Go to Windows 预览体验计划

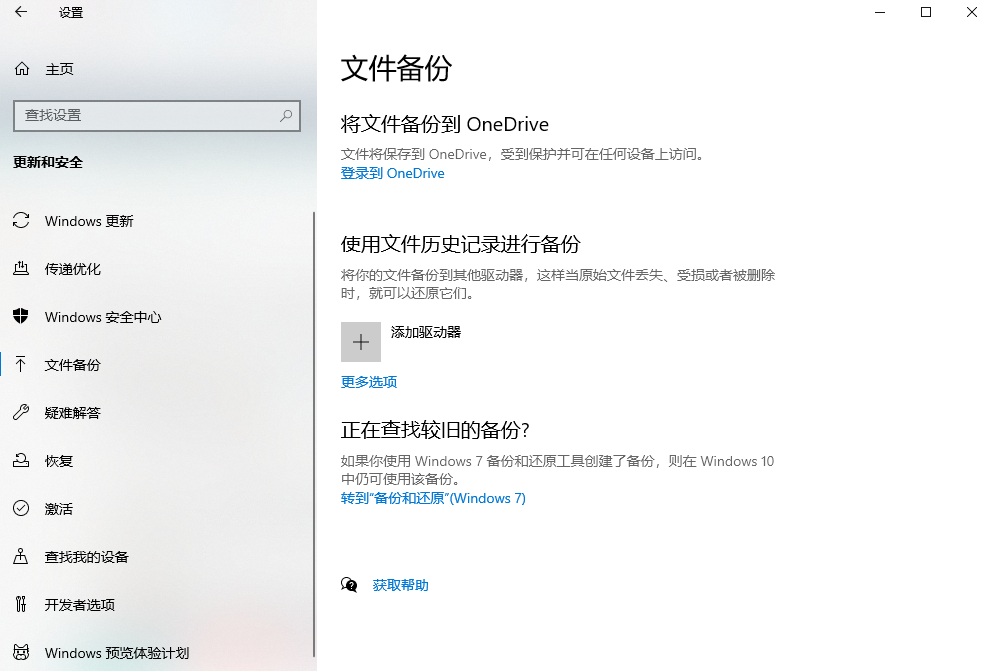tap(117, 653)
